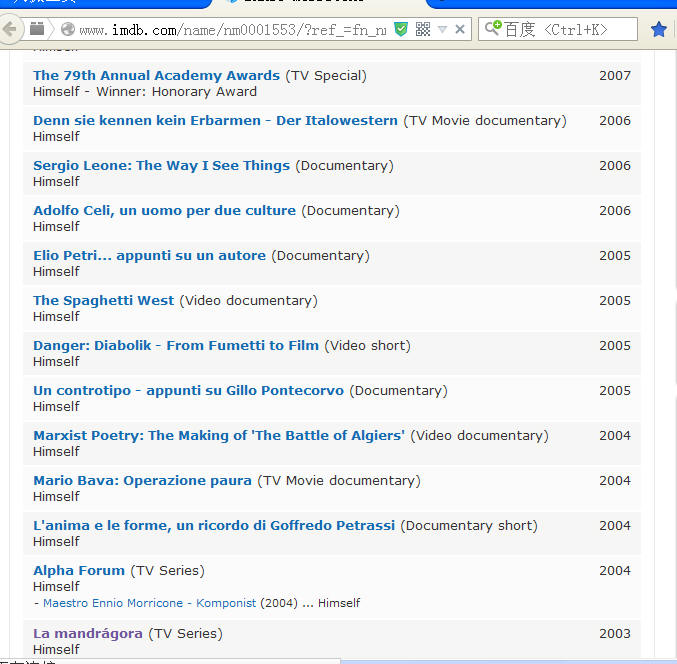Click the browser back arrow button
The image size is (677, 664).
click(x=9, y=29)
